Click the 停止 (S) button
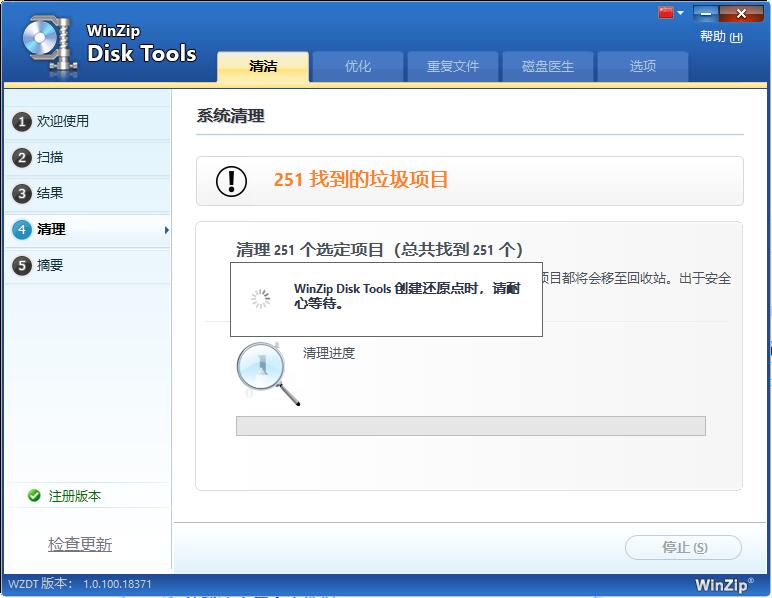Screen dimensions: 772x598 pyautogui.click(x=683, y=547)
